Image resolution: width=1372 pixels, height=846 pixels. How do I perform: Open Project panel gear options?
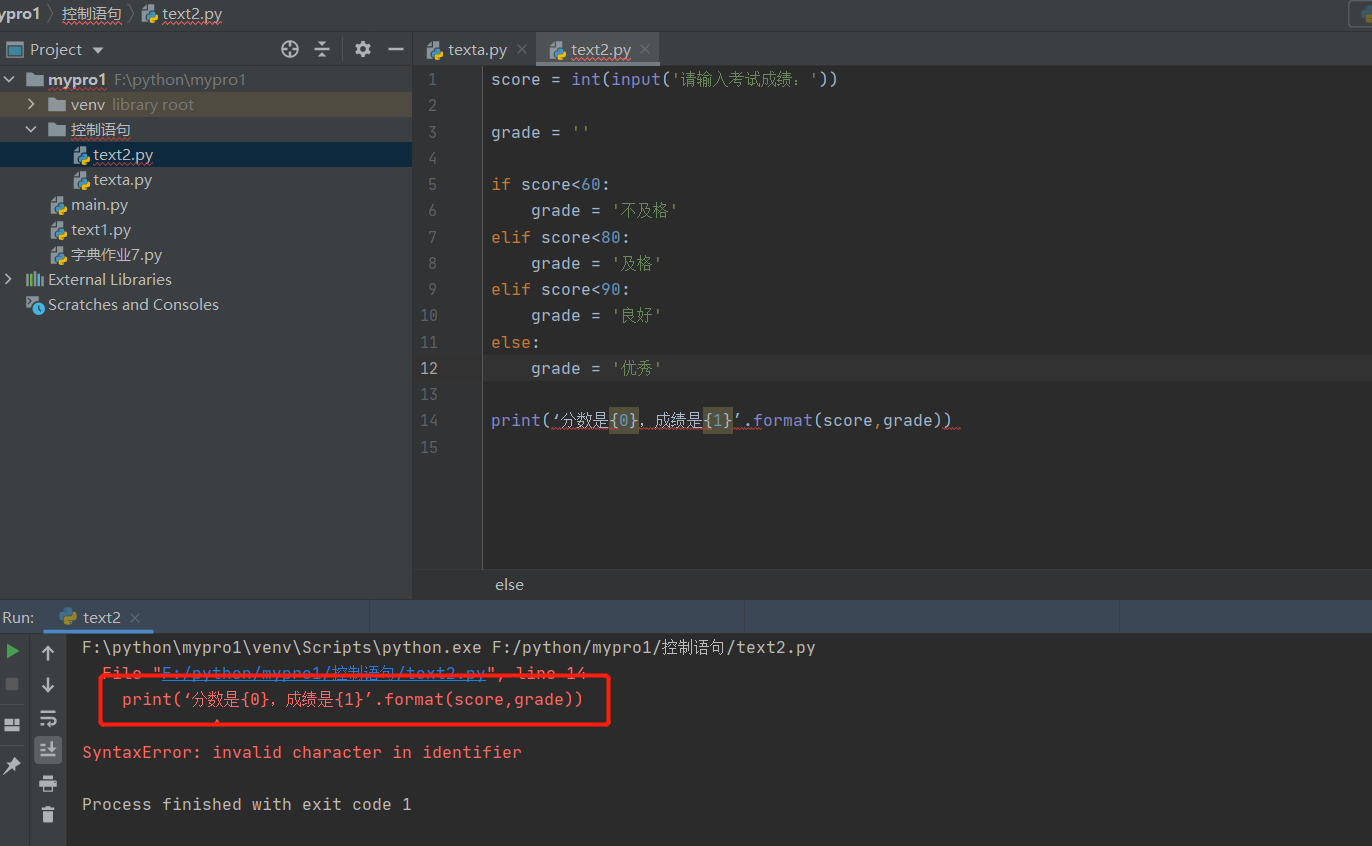[363, 49]
